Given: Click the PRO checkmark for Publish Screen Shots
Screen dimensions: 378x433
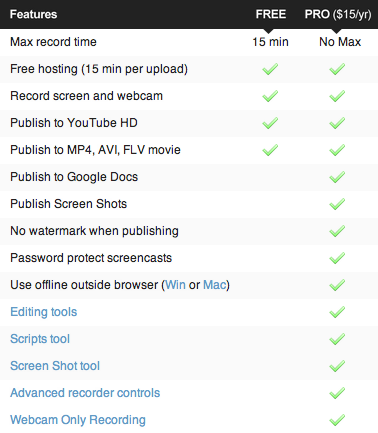Looking at the screenshot, I should coord(337,204).
